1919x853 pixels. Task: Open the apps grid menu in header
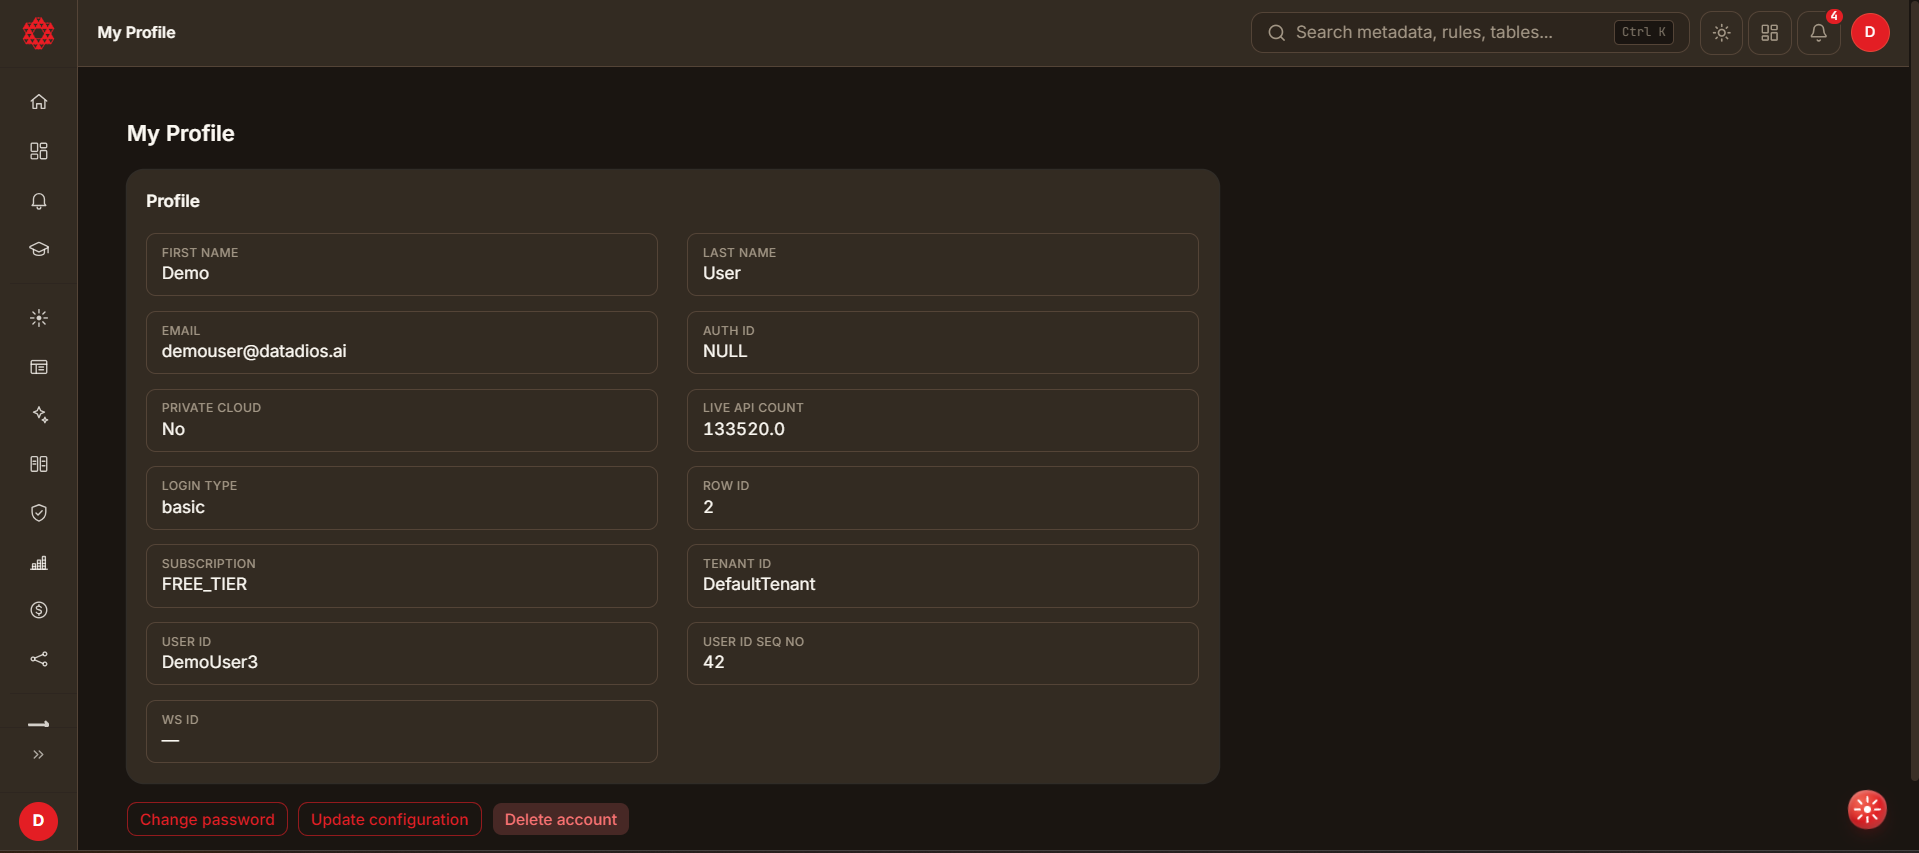(1769, 33)
